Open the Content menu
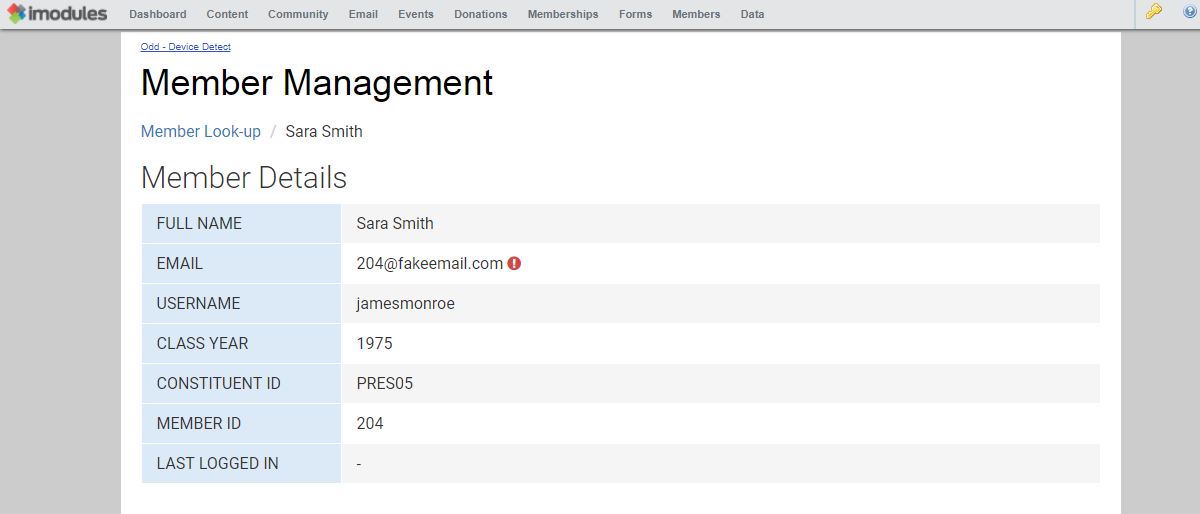This screenshot has height=514, width=1200. (x=227, y=14)
